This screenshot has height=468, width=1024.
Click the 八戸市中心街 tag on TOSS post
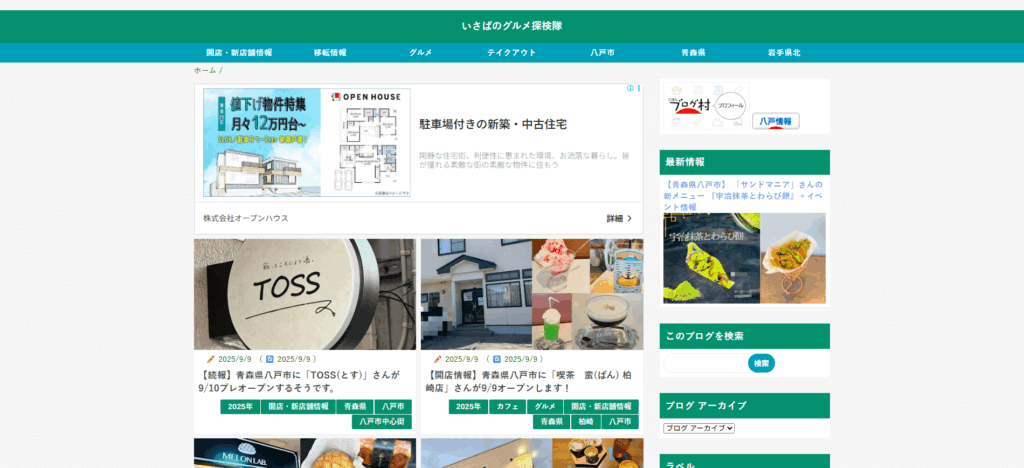coord(383,422)
